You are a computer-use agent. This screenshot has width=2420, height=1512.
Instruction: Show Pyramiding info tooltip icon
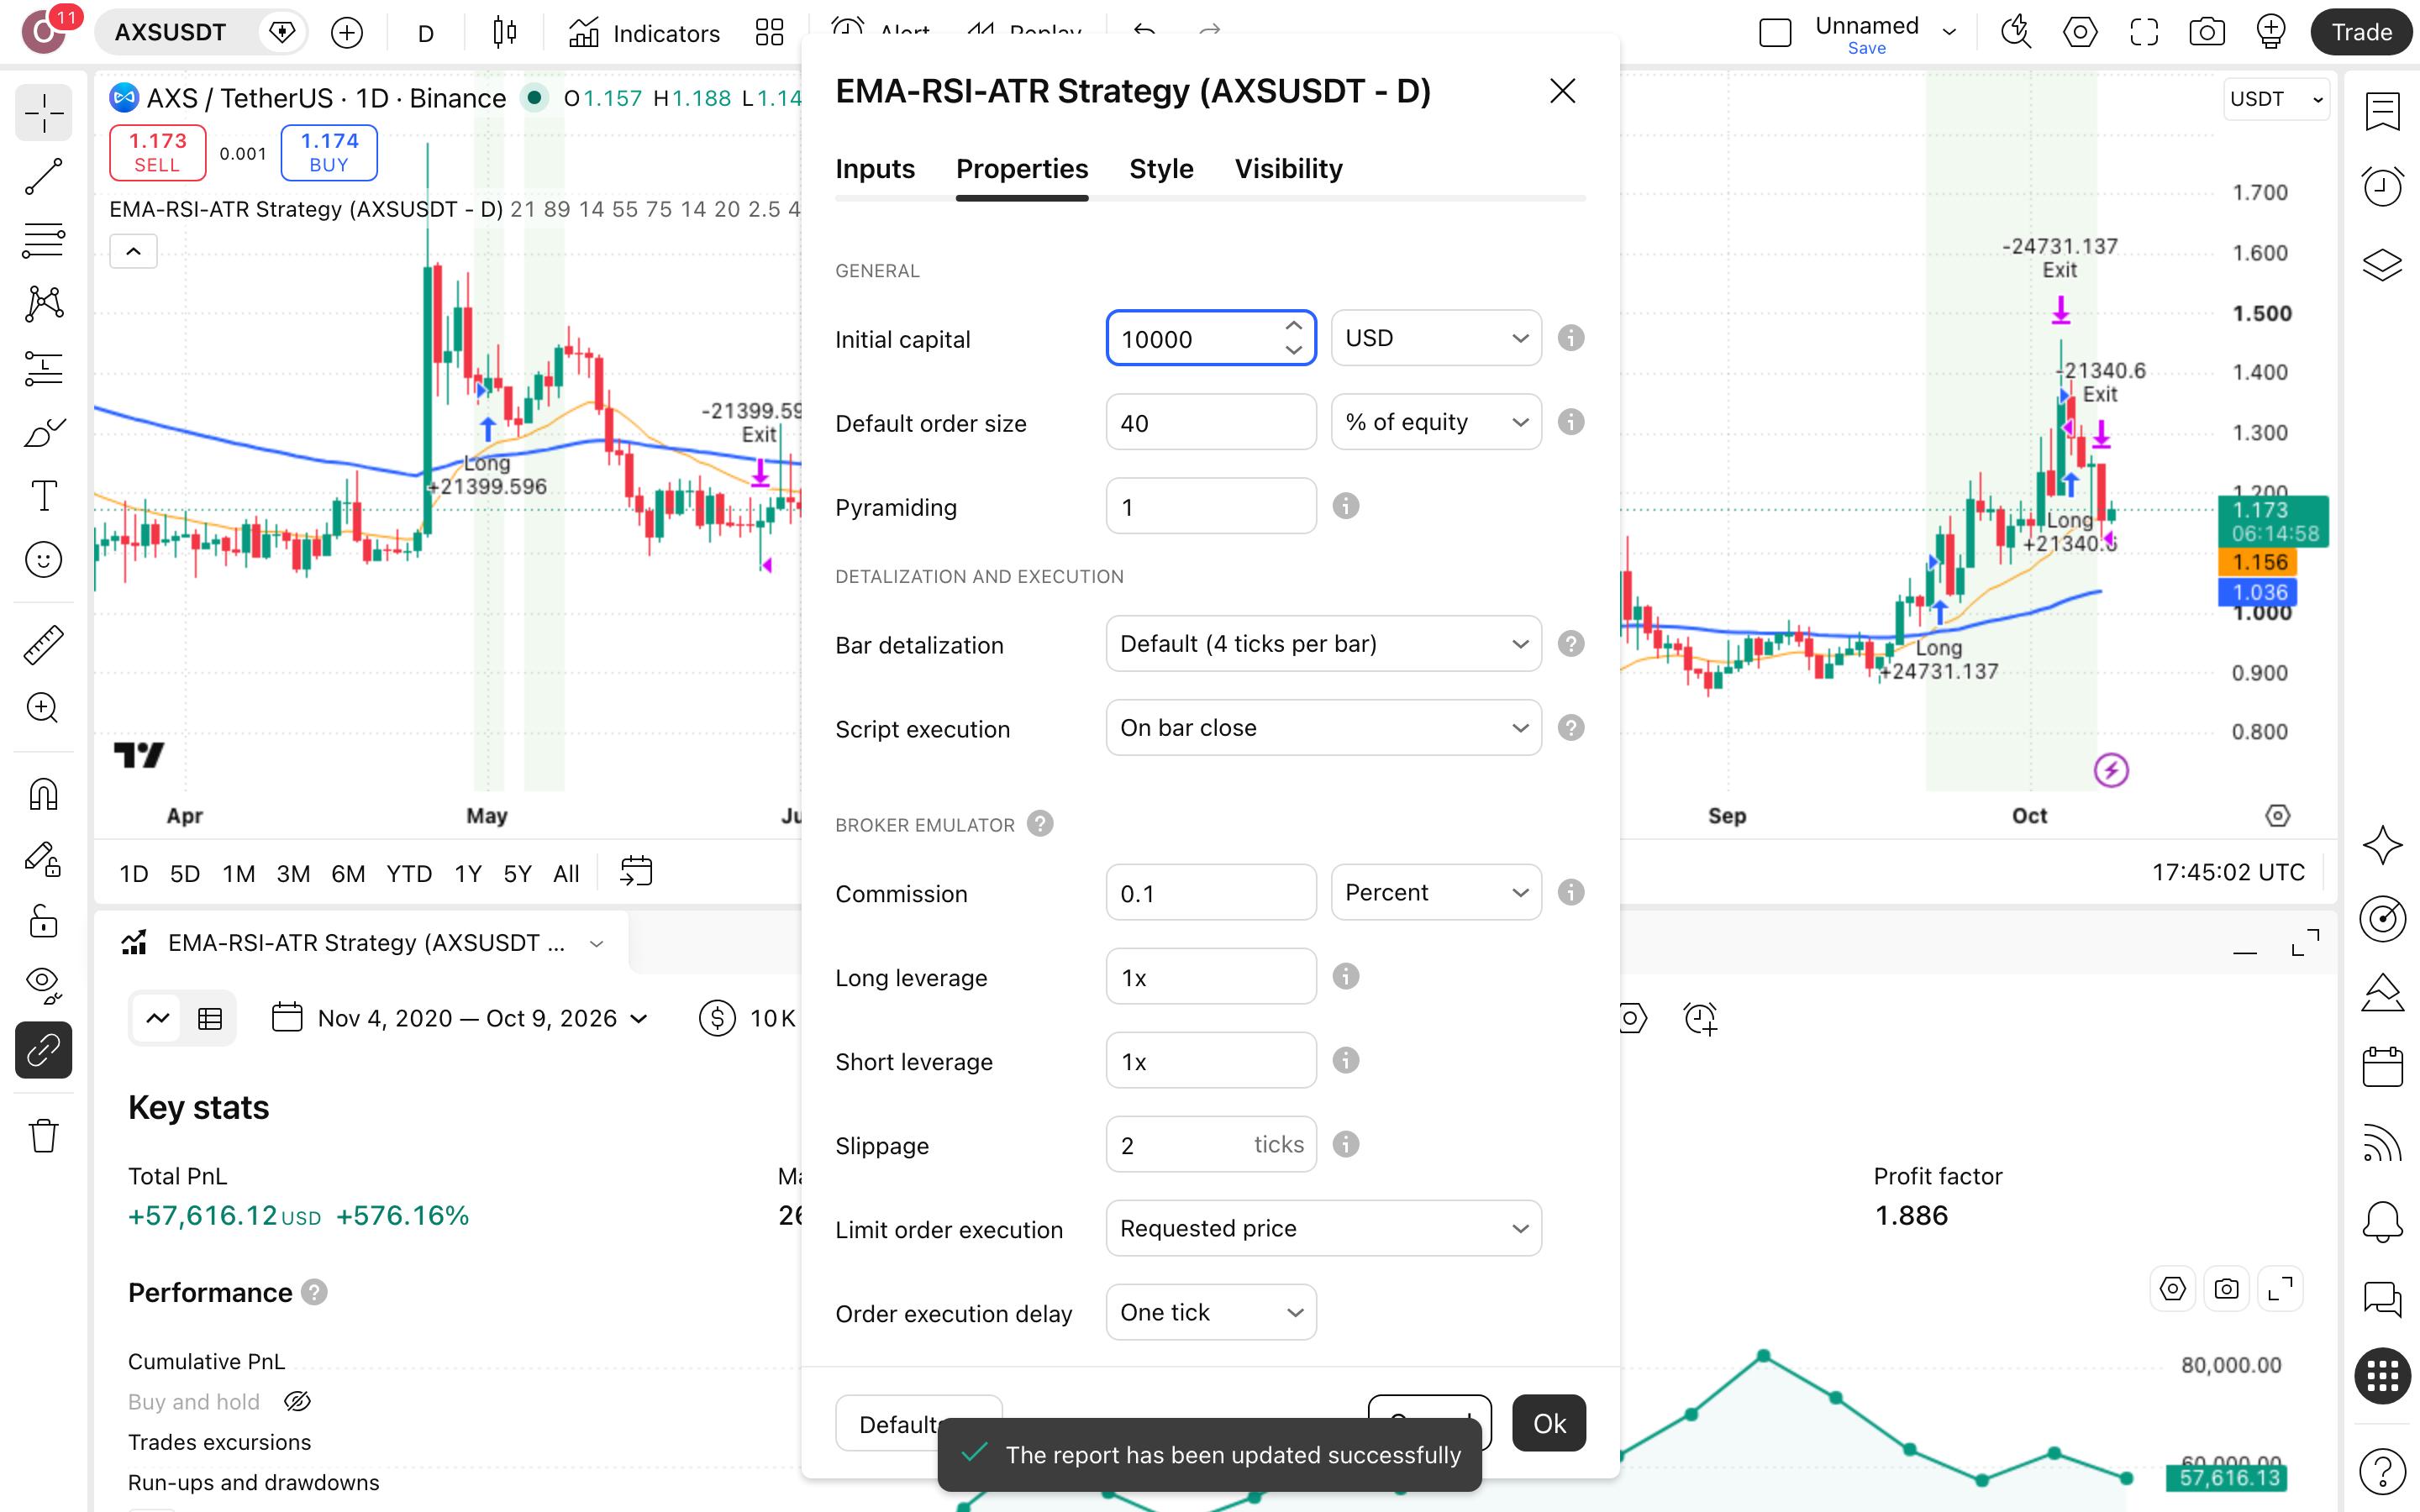1346,506
